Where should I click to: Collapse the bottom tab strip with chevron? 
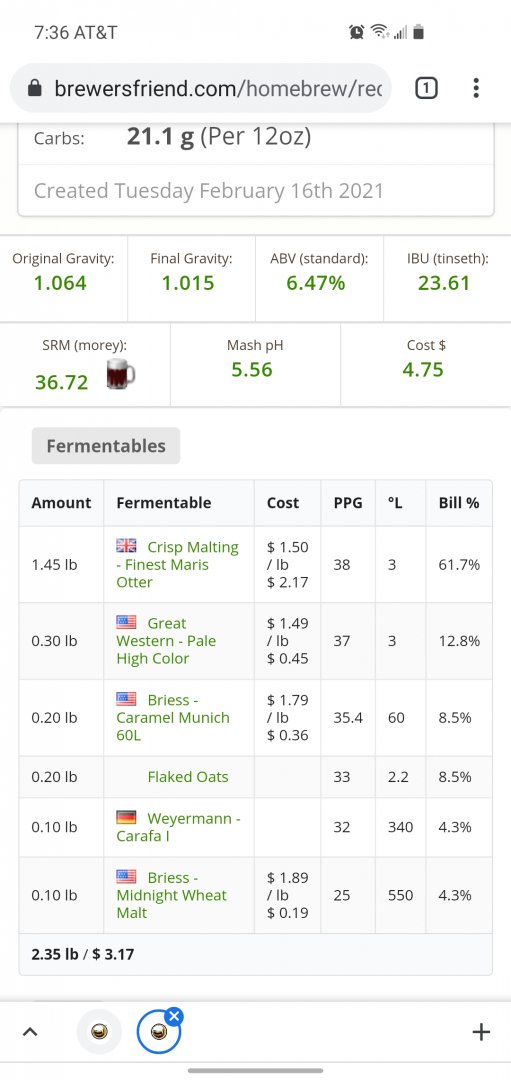pyautogui.click(x=29, y=1031)
